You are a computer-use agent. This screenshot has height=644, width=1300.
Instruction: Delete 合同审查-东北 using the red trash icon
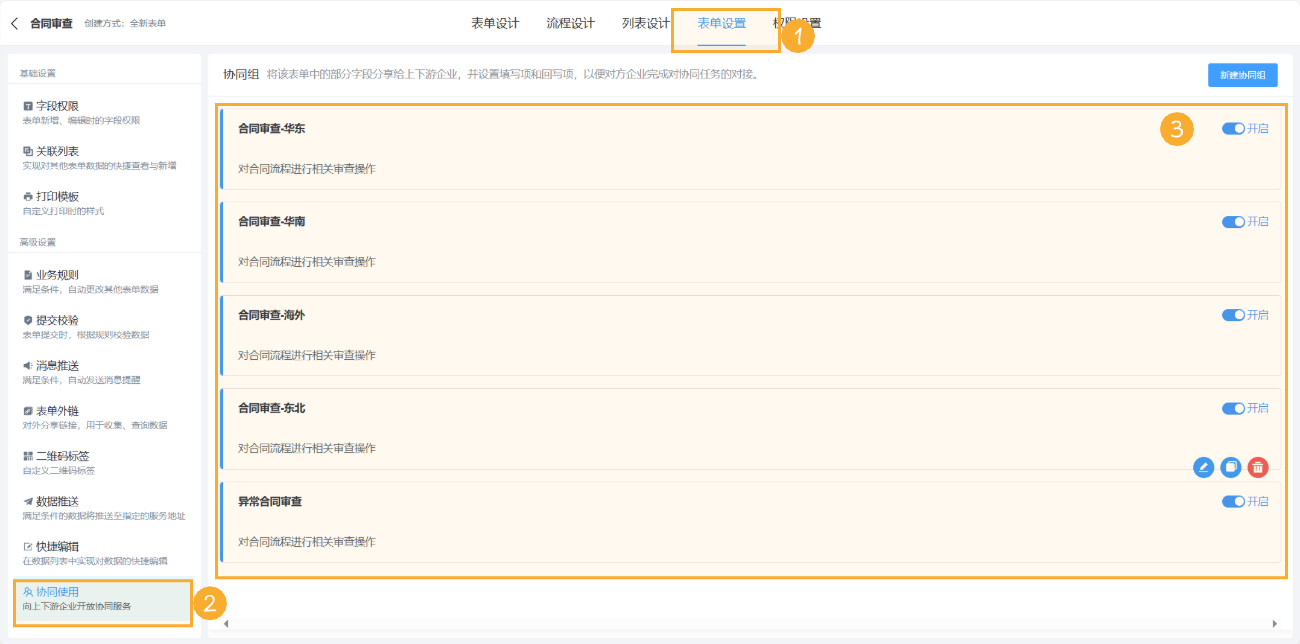pyautogui.click(x=1257, y=467)
